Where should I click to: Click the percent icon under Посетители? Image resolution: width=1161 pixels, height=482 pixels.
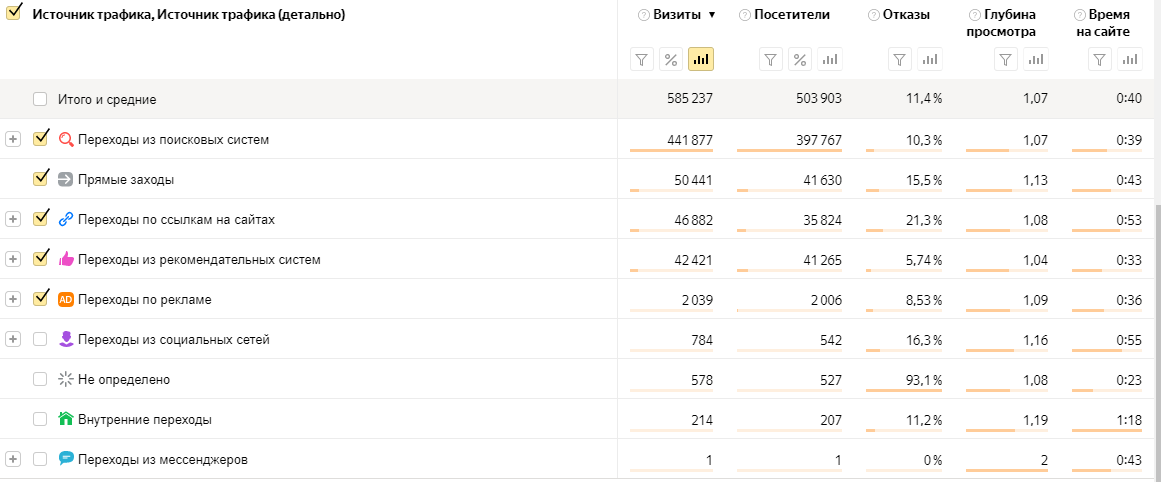click(800, 59)
